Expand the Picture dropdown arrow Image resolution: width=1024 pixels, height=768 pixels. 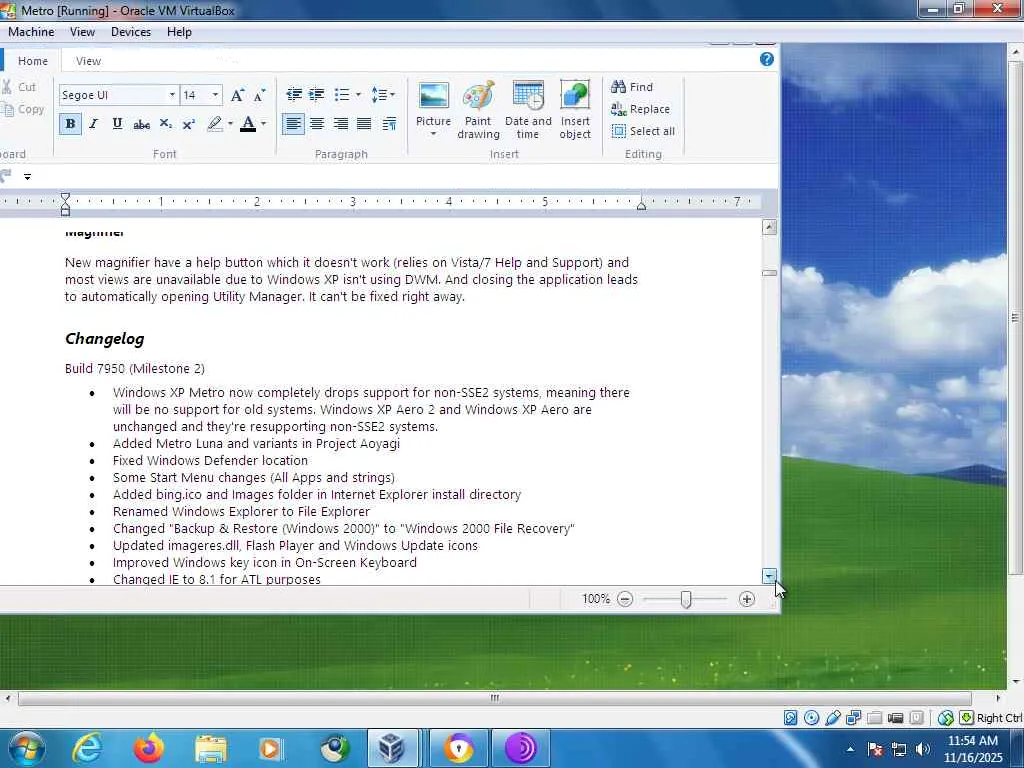(x=434, y=135)
